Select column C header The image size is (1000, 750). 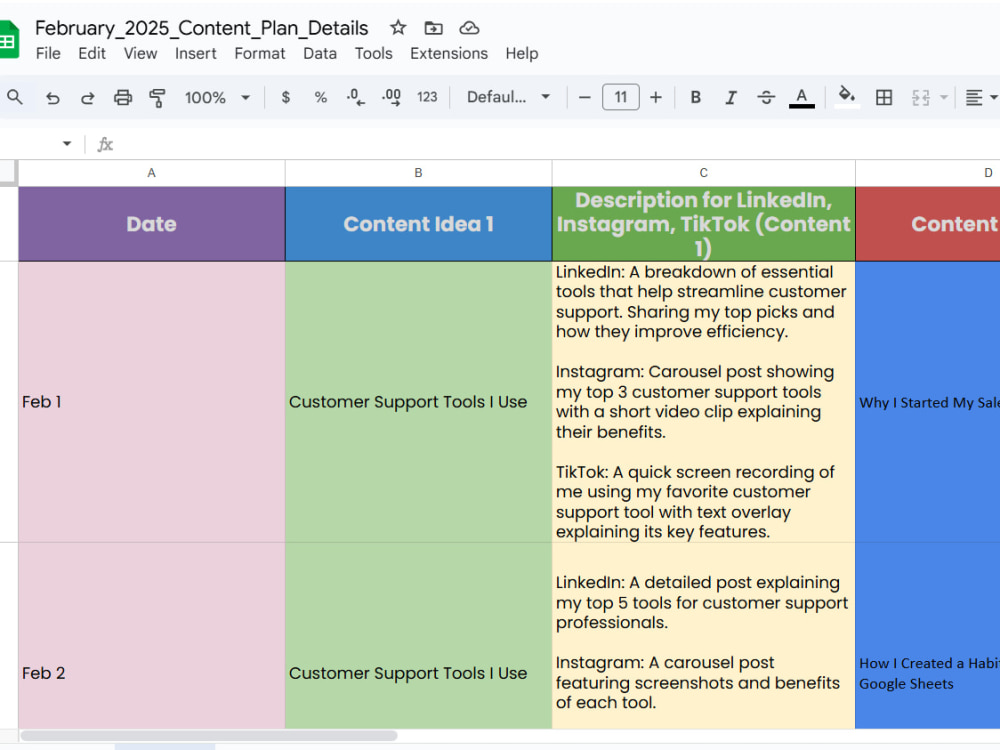click(x=703, y=173)
